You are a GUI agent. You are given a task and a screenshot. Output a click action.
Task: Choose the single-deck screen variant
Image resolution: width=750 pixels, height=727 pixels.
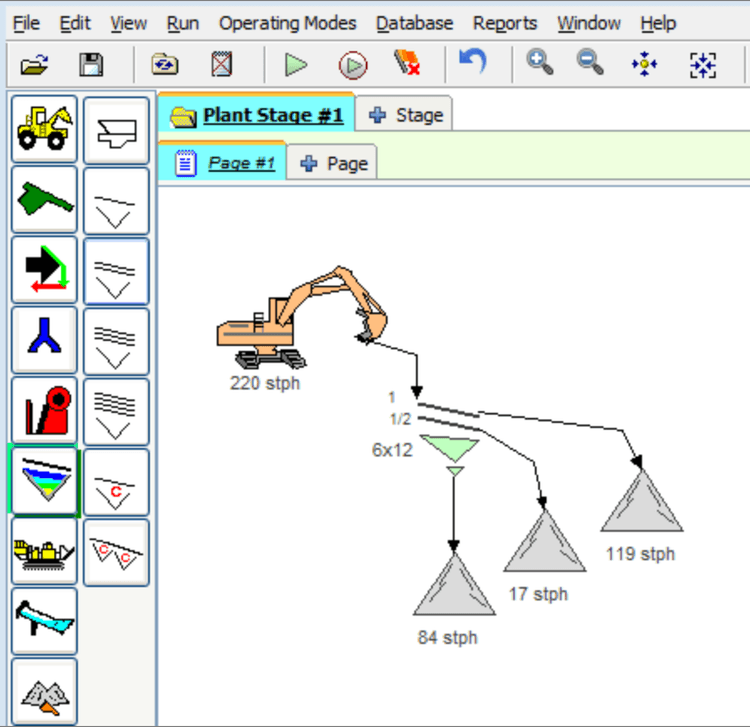[116, 201]
